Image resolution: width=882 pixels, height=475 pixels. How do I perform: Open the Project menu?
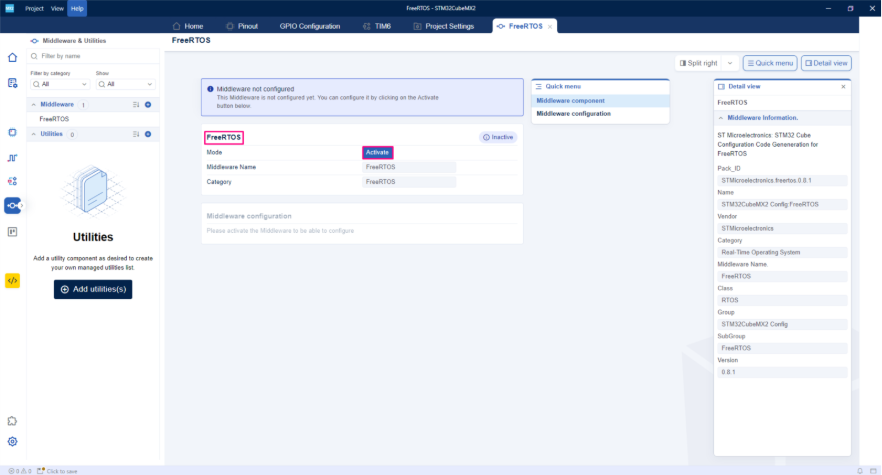(34, 8)
